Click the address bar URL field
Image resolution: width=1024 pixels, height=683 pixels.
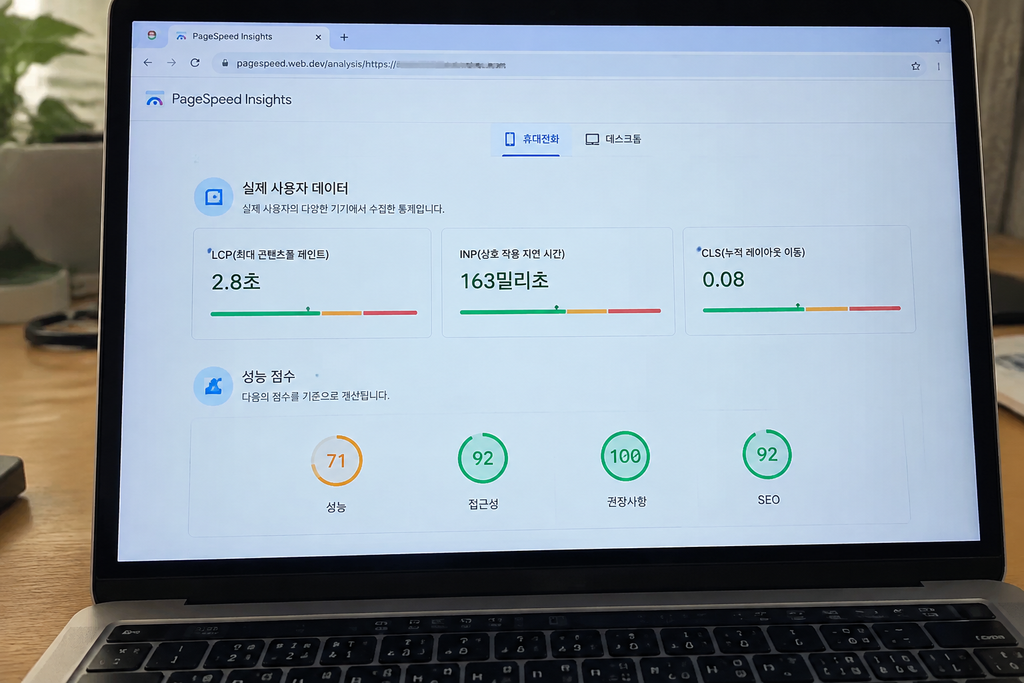pos(568,64)
